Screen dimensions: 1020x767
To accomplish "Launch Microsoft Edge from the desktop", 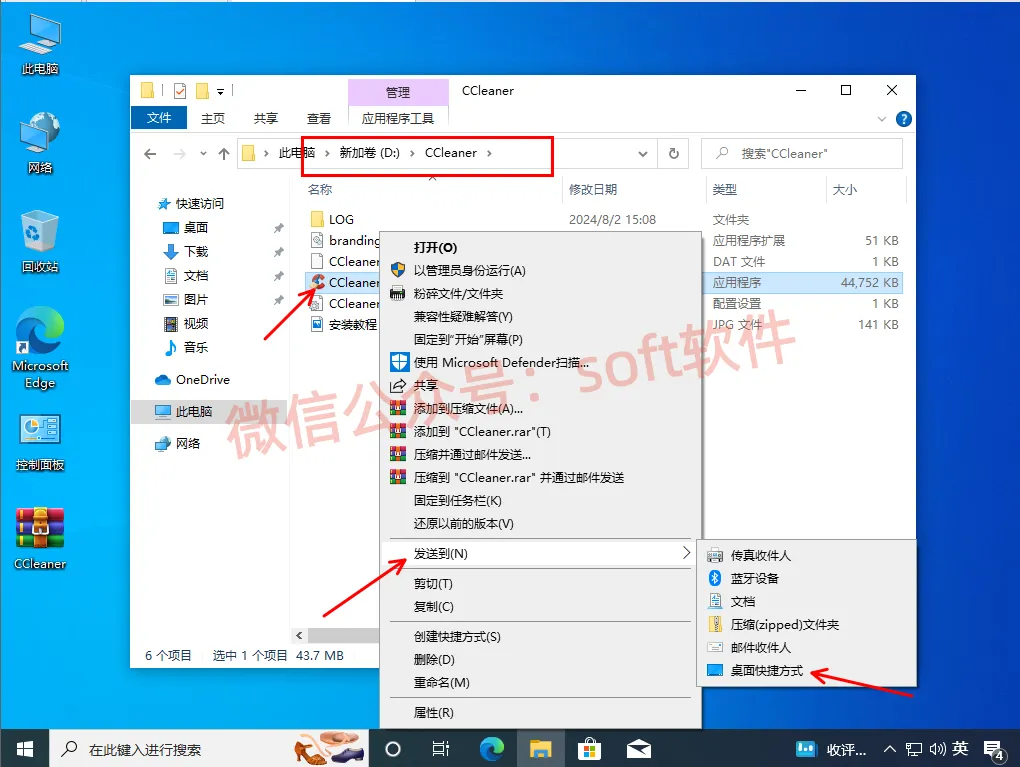I will pos(40,348).
